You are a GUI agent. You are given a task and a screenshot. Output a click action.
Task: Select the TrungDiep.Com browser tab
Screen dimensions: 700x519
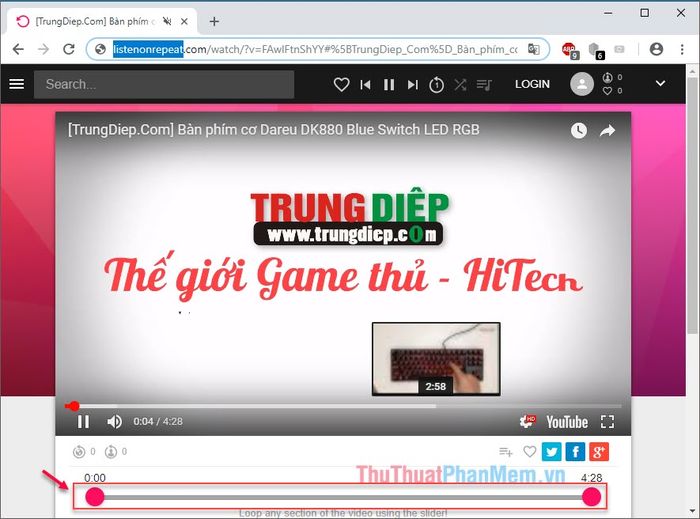(102, 21)
